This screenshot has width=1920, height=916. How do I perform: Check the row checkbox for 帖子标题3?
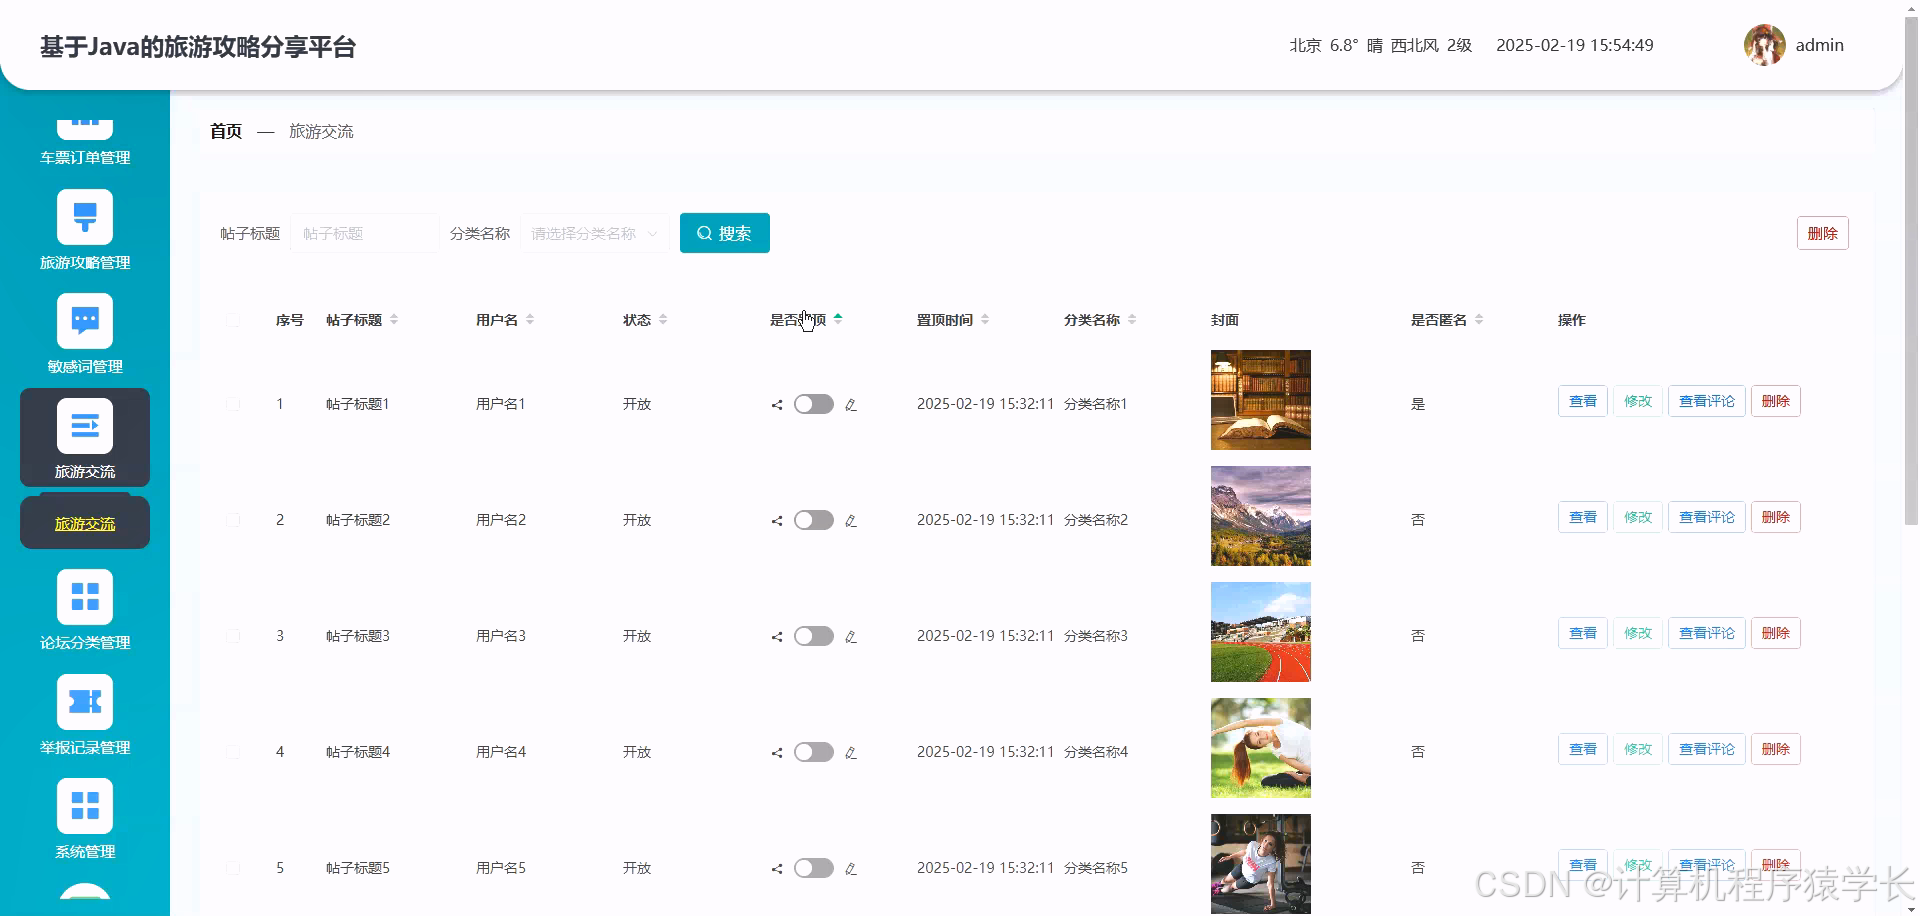click(233, 636)
